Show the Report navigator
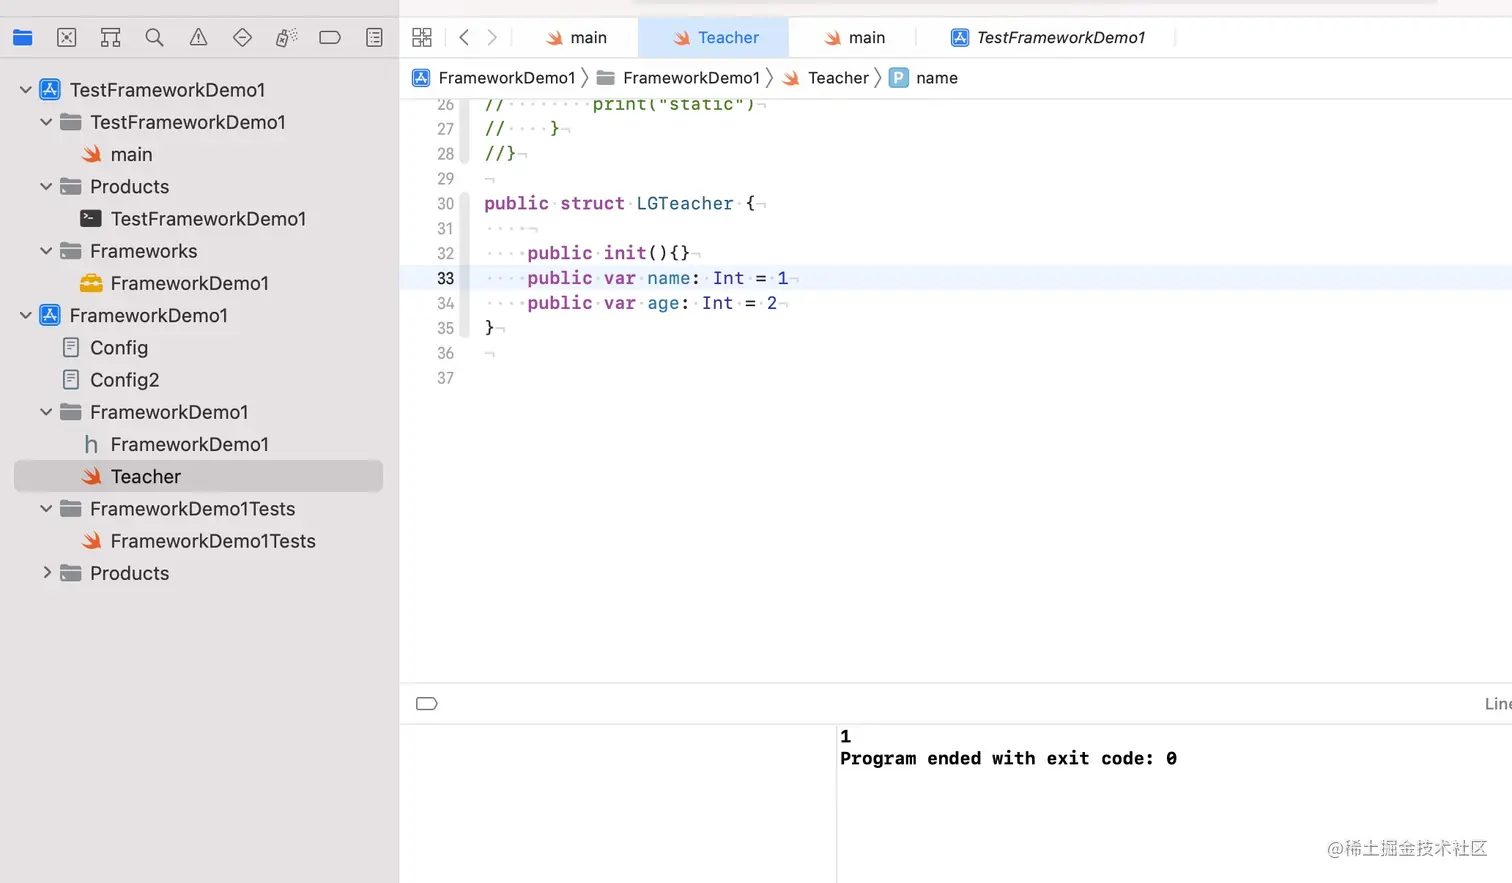 point(374,38)
